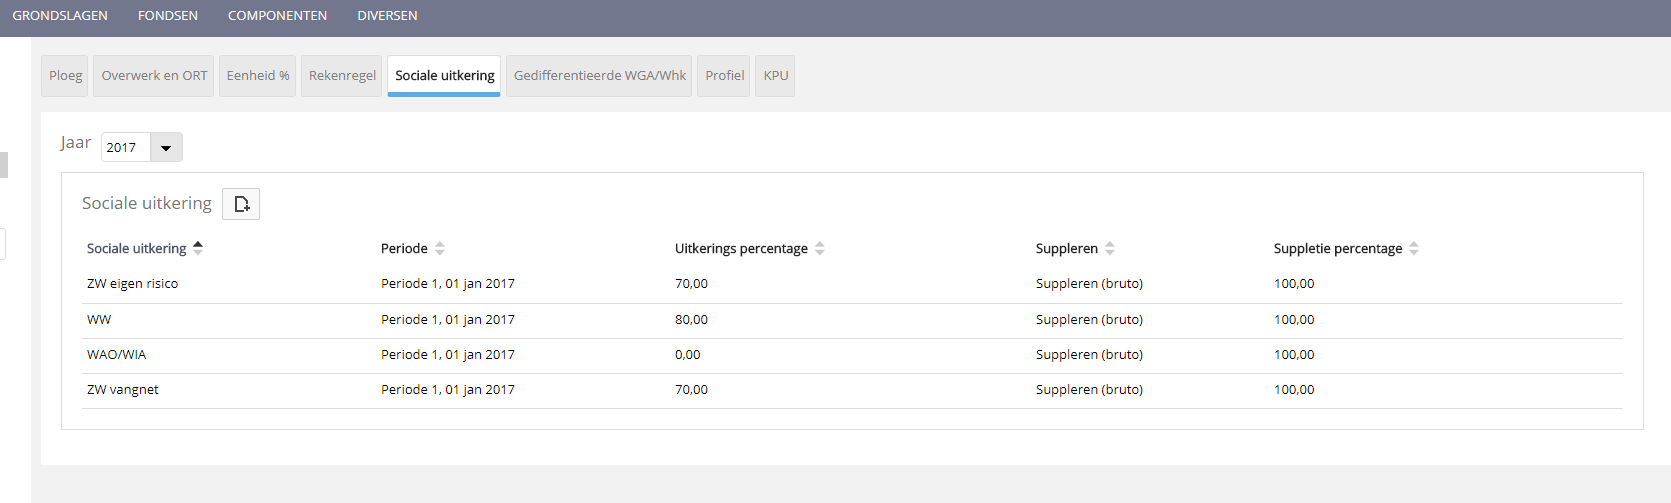This screenshot has width=1671, height=503.
Task: Sort by Suppletie percentage arrows
Action: pyautogui.click(x=1414, y=248)
